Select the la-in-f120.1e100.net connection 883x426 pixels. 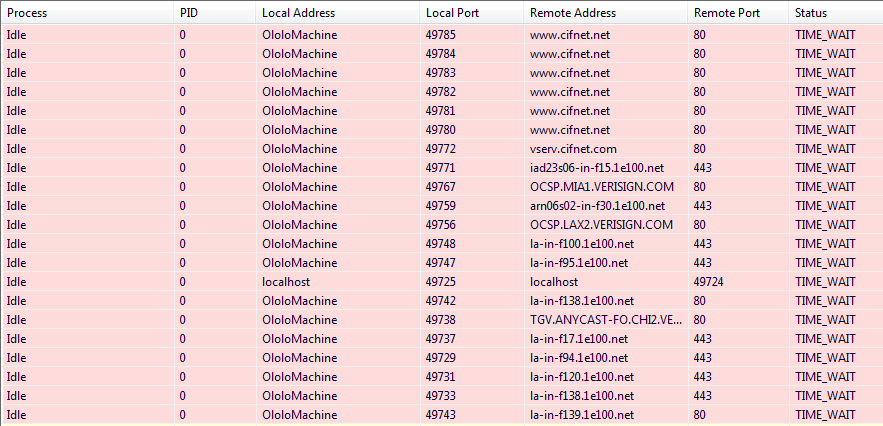[x=582, y=377]
